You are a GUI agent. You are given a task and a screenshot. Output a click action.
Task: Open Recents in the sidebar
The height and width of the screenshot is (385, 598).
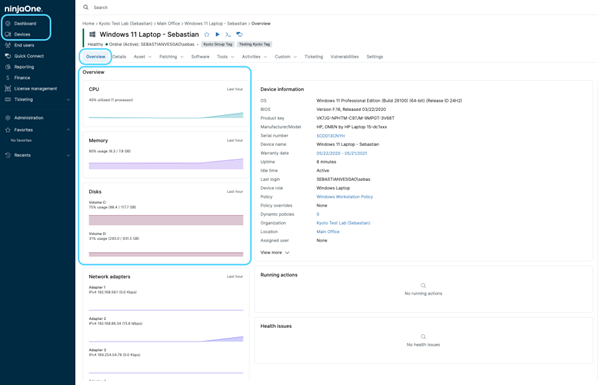[22, 155]
